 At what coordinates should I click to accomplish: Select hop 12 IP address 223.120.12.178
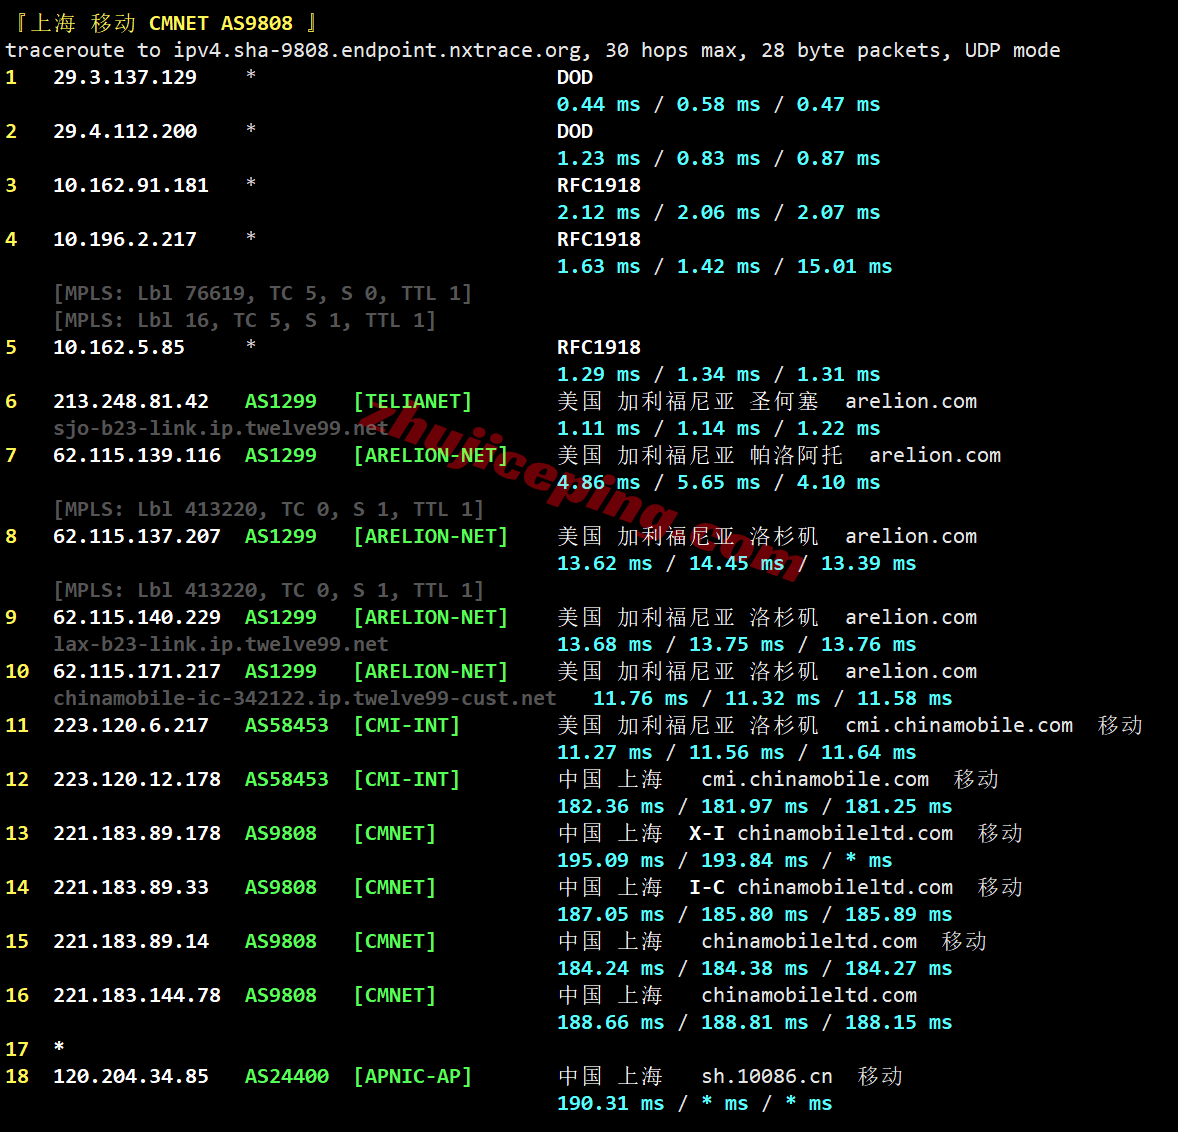137,780
